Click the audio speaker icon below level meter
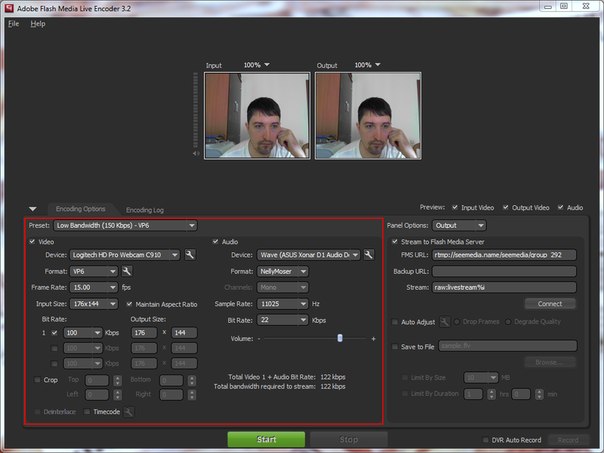 (196, 154)
